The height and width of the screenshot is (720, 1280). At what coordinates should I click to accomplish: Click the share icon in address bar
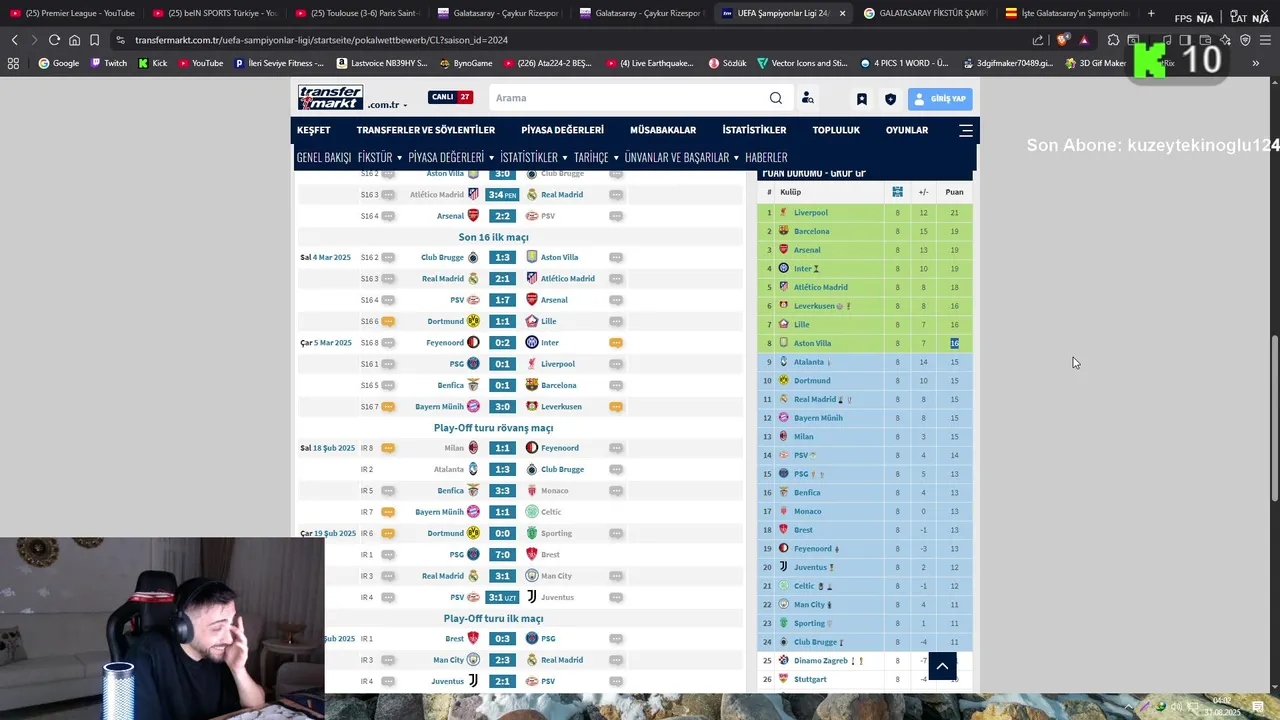point(1038,40)
